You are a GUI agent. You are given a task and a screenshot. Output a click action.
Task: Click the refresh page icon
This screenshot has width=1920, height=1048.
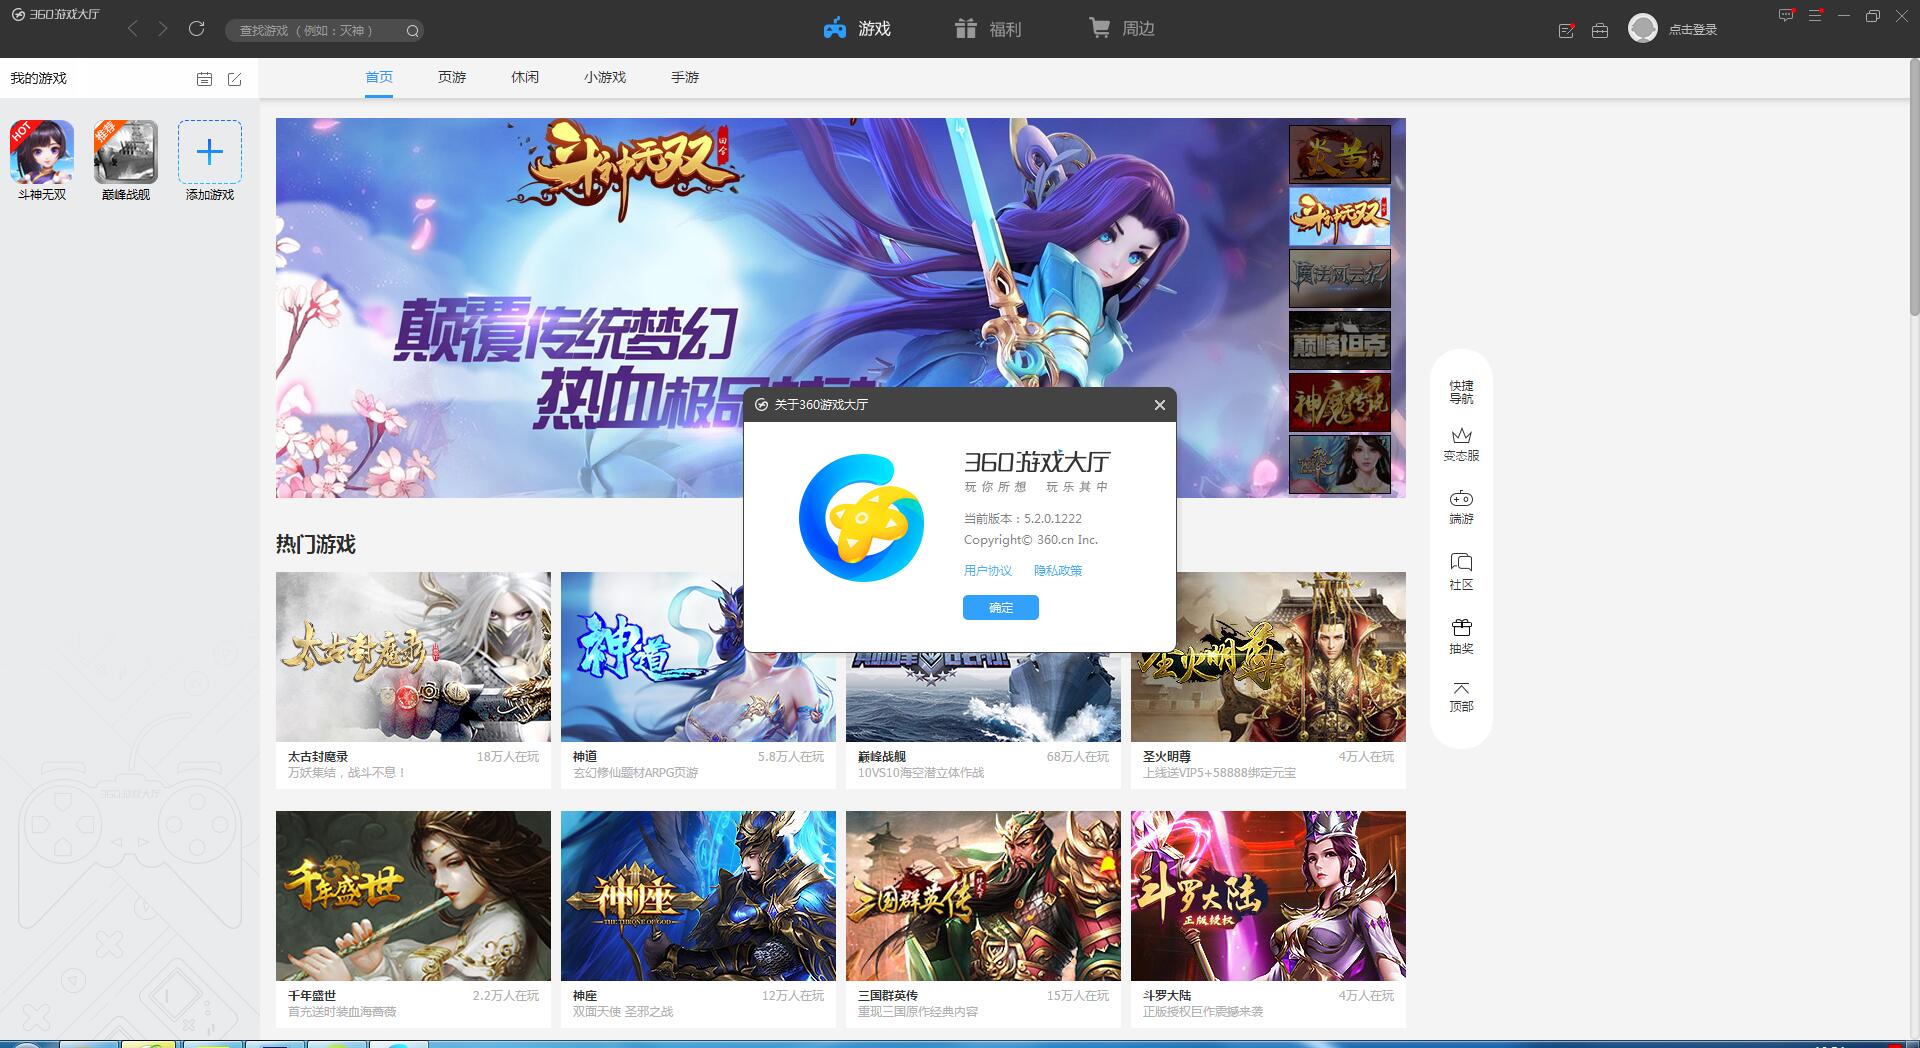[197, 29]
